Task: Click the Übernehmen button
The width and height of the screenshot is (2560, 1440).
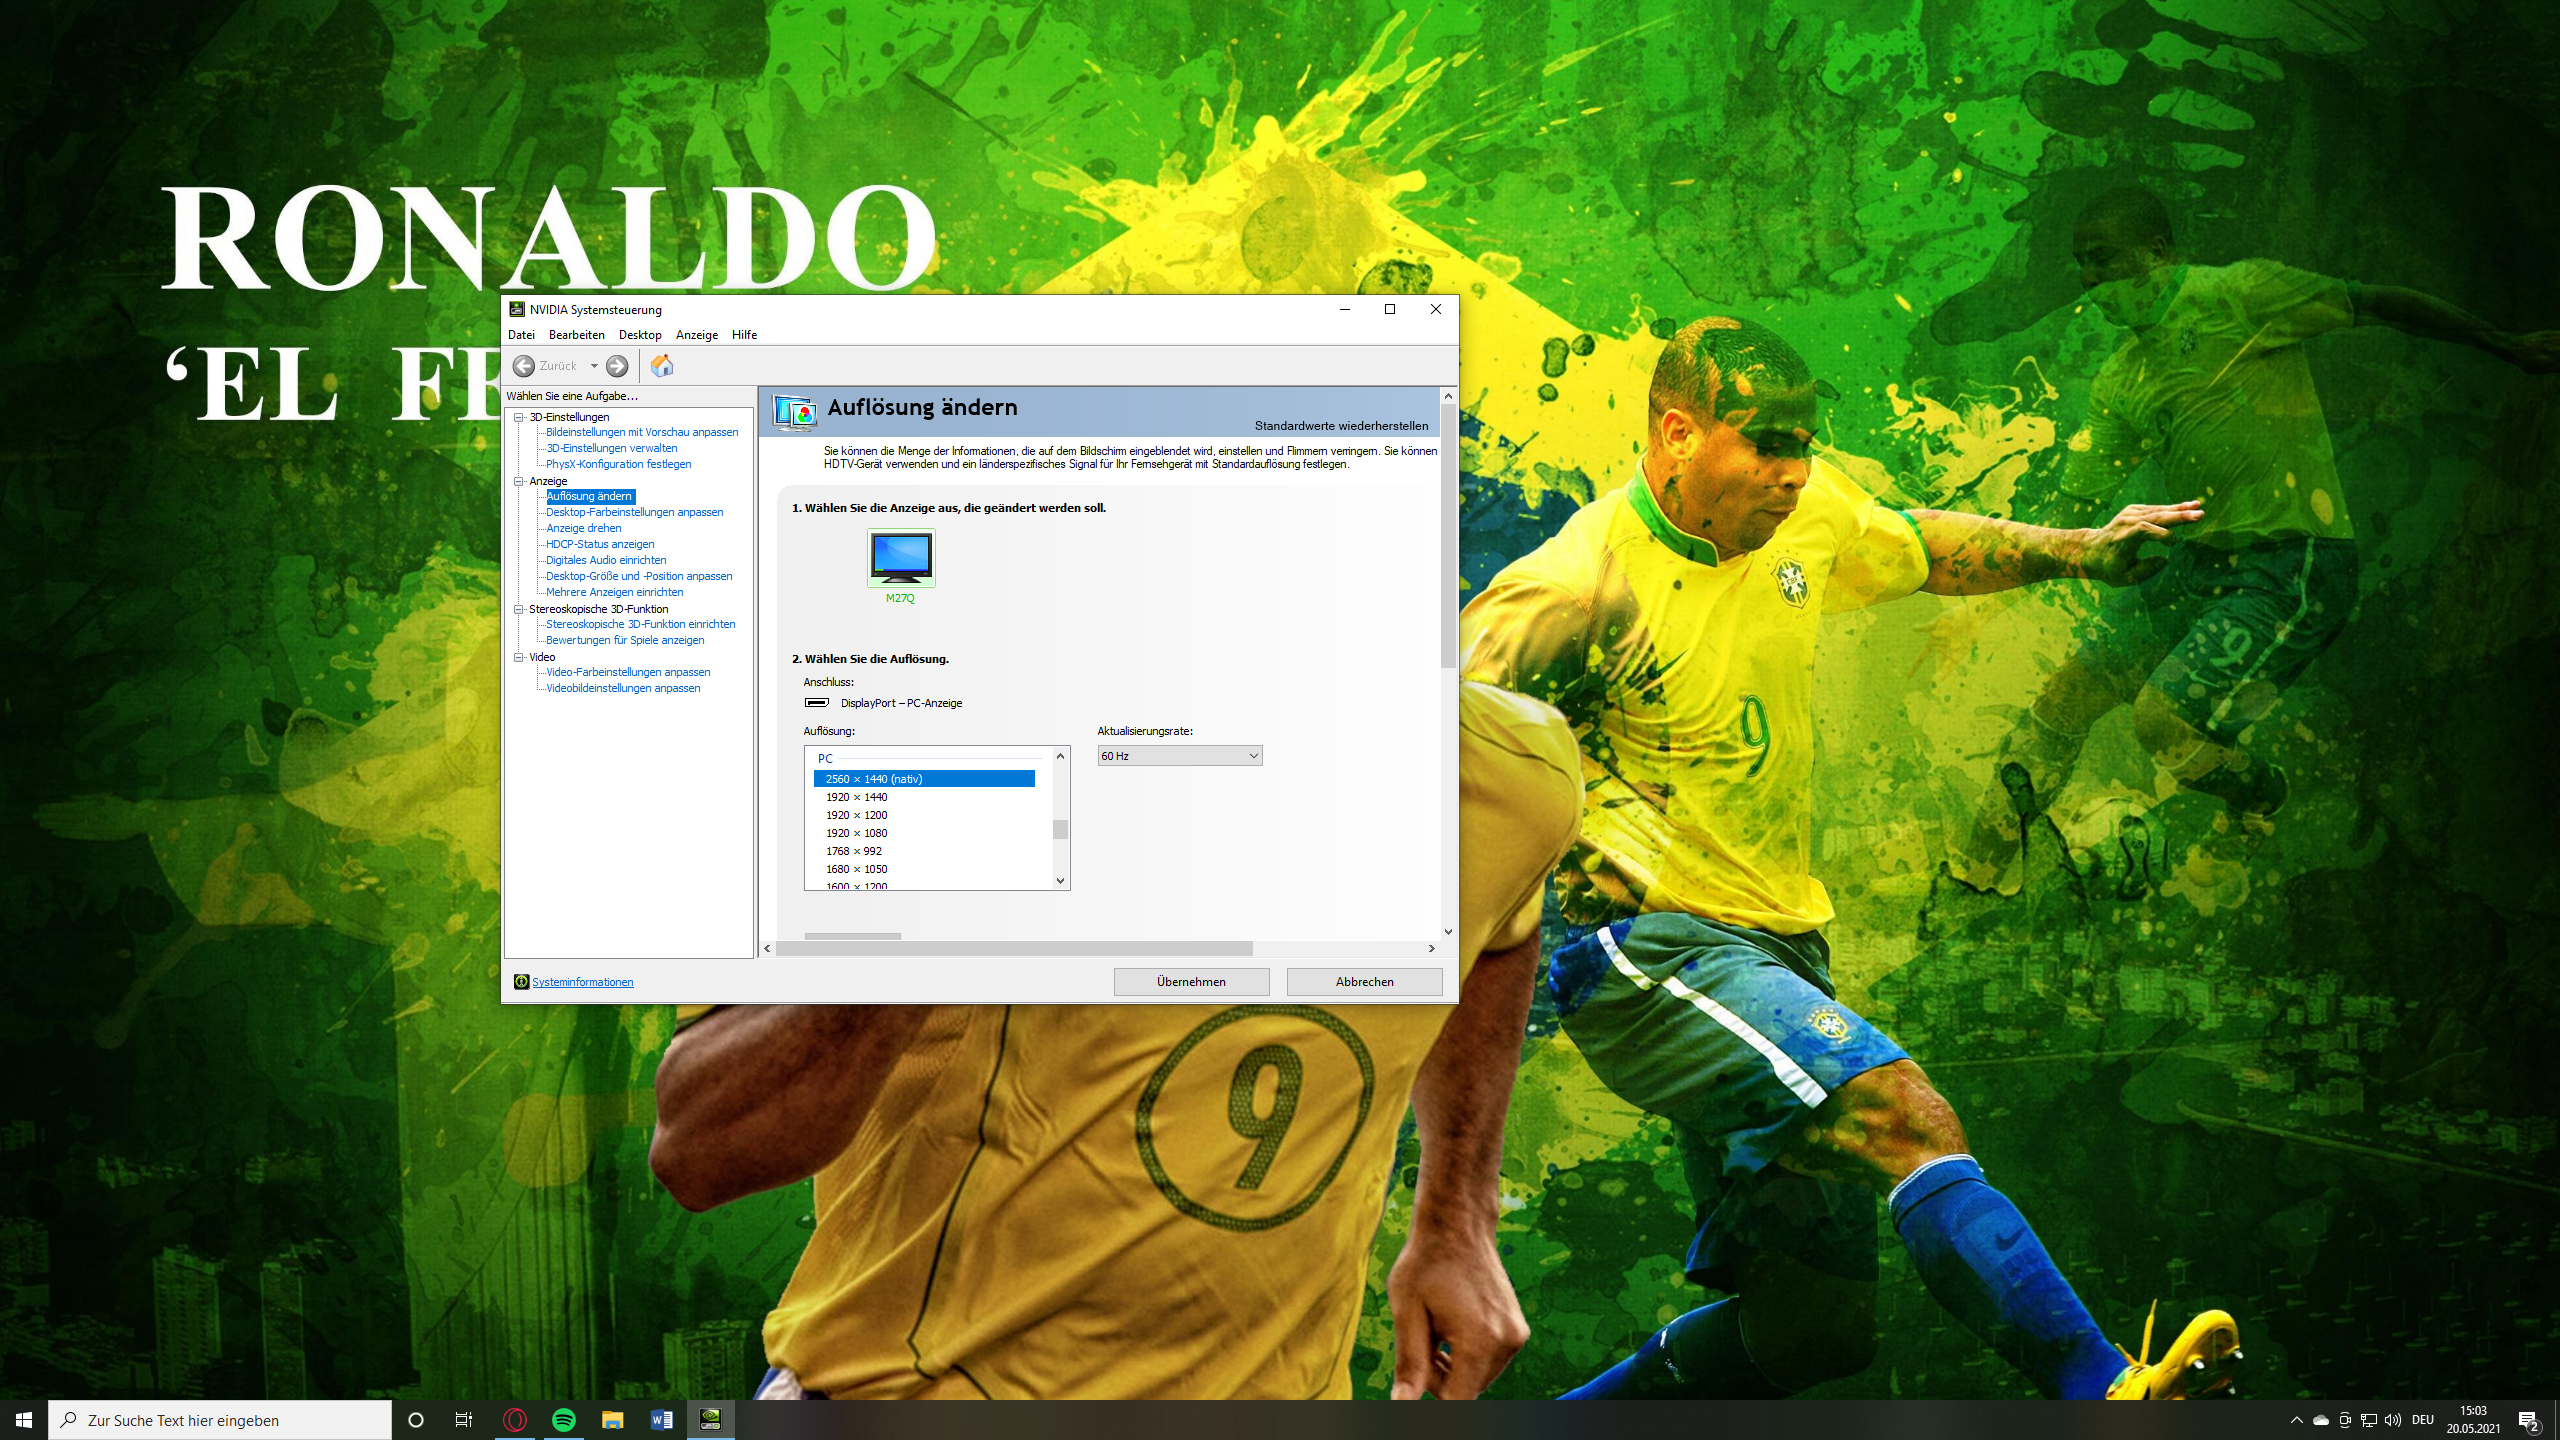Action: tap(1191, 982)
